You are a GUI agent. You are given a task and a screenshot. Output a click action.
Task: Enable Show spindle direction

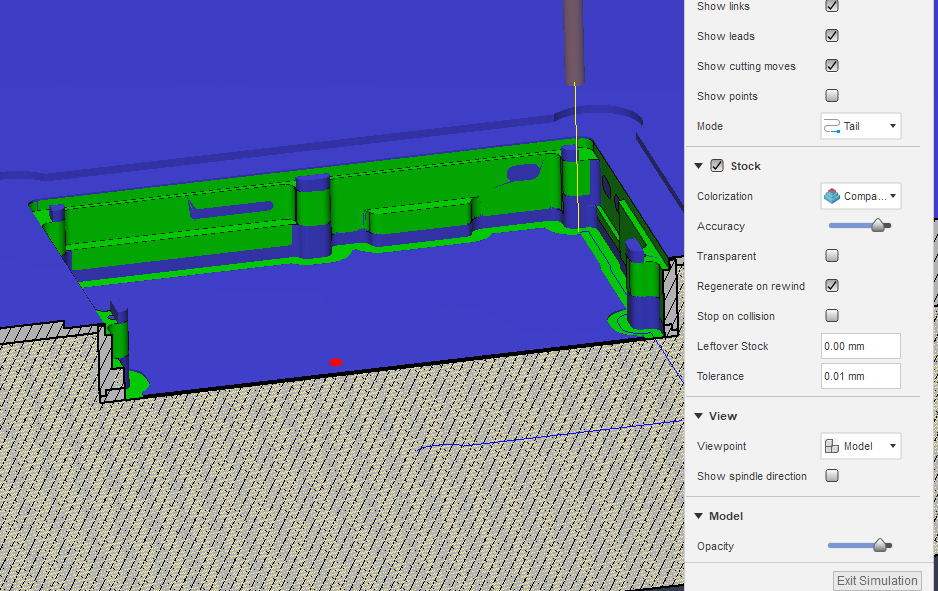831,476
